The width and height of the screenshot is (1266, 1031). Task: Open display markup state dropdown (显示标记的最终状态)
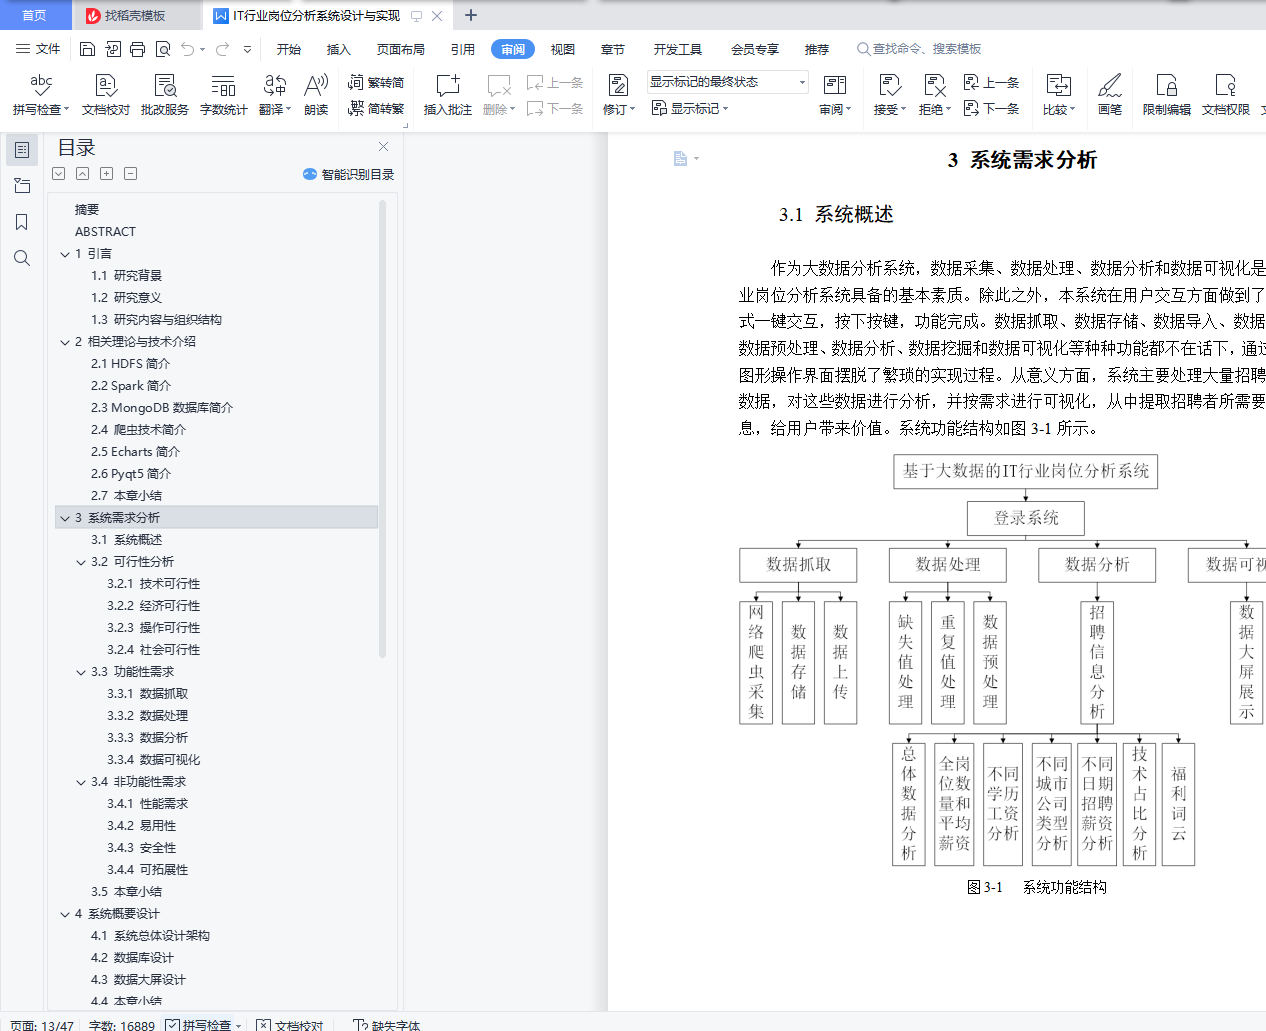(727, 82)
